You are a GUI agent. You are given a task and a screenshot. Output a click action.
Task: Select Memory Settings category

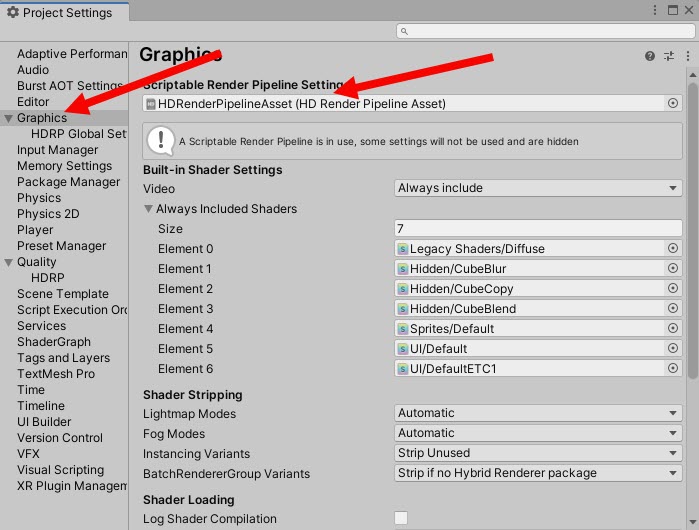65,166
